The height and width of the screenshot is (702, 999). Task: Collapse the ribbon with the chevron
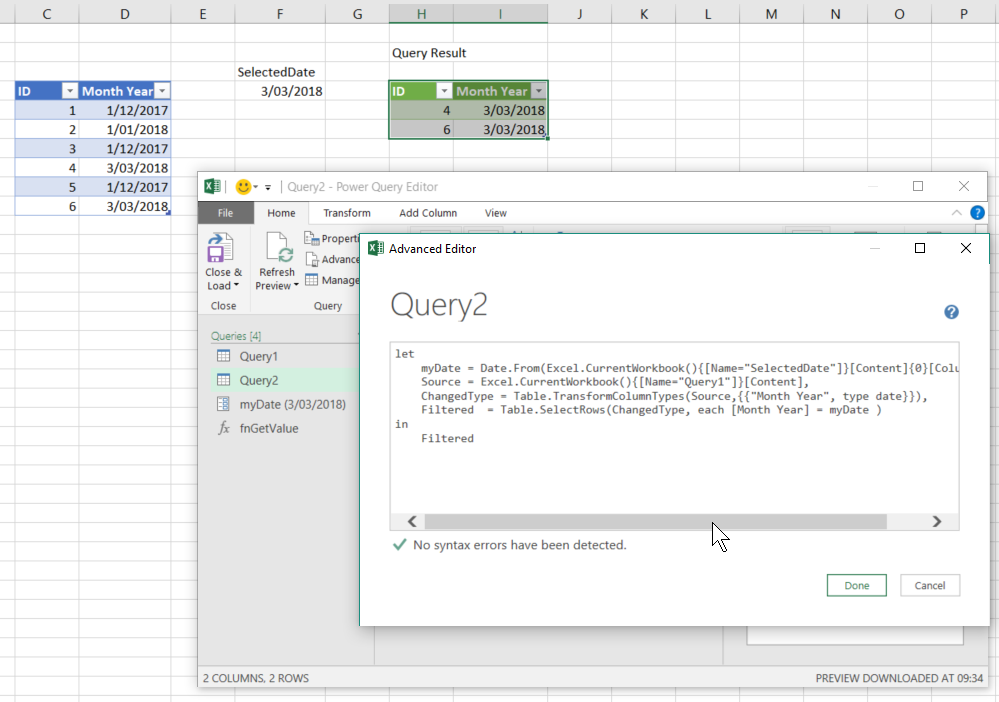[956, 213]
